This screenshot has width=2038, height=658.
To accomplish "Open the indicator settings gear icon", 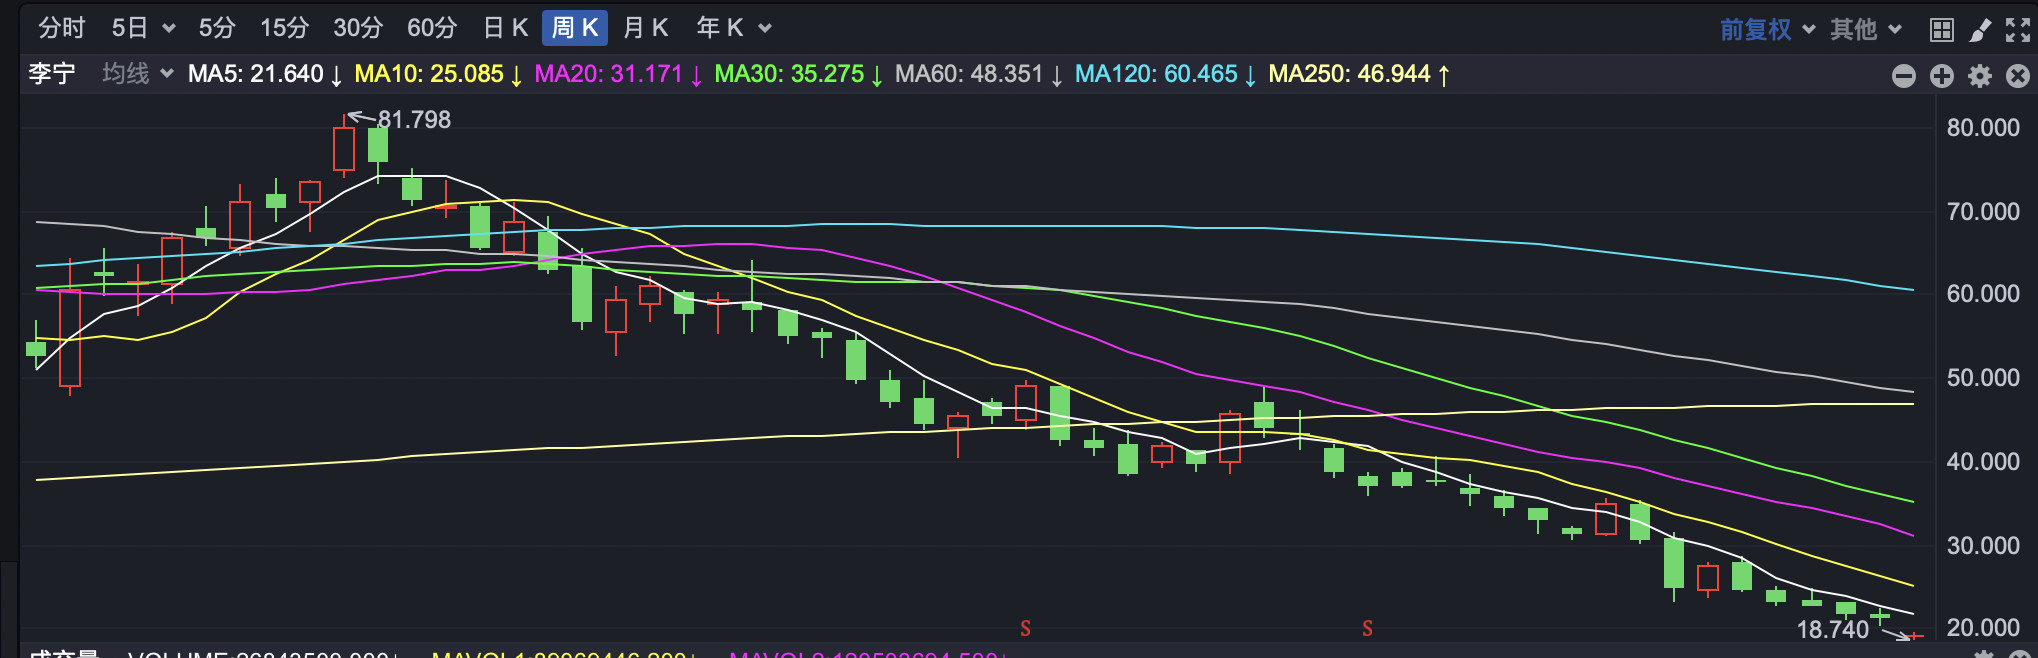I will (1980, 76).
